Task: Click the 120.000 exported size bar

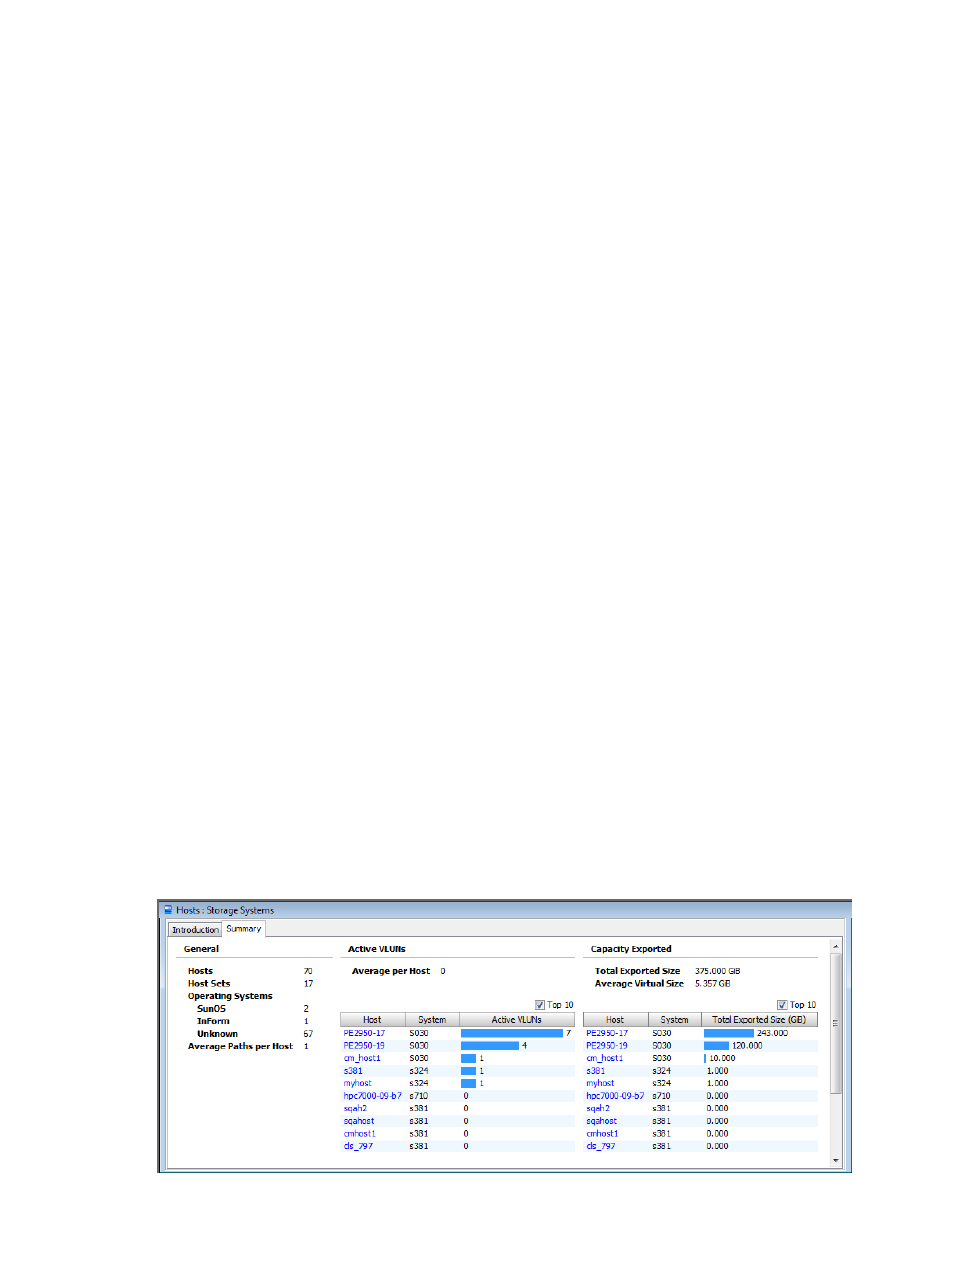Action: point(716,1046)
